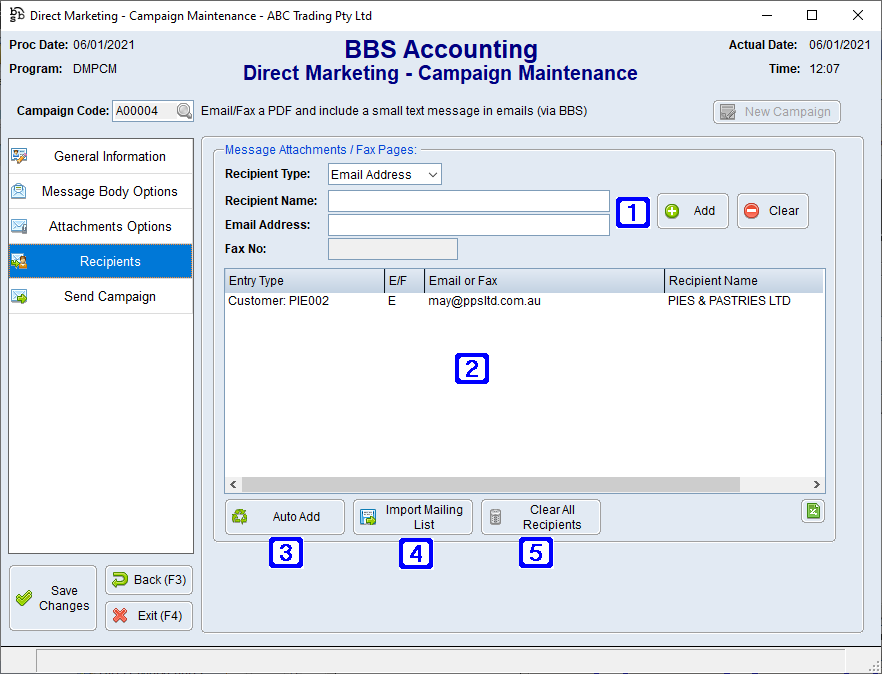
Task: Click the green plus Add icon
Action: (672, 211)
